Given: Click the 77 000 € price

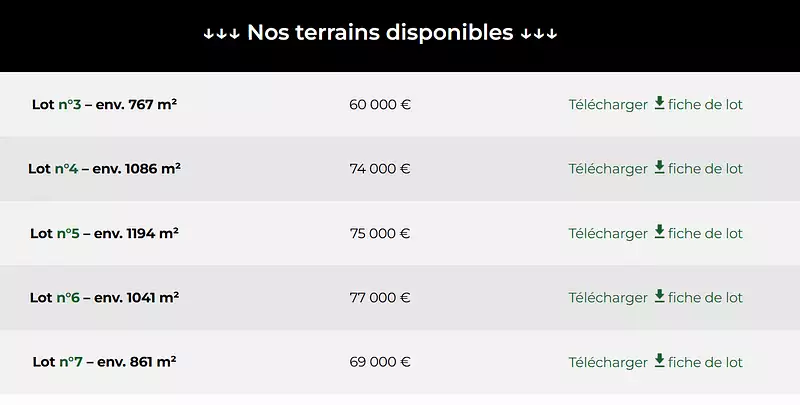Looking at the screenshot, I should click(380, 298).
